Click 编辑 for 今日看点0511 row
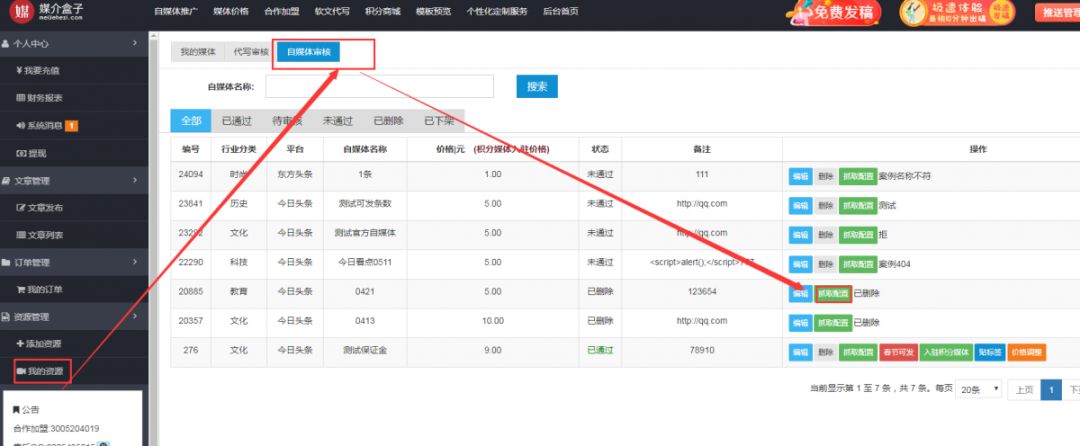 pos(800,264)
